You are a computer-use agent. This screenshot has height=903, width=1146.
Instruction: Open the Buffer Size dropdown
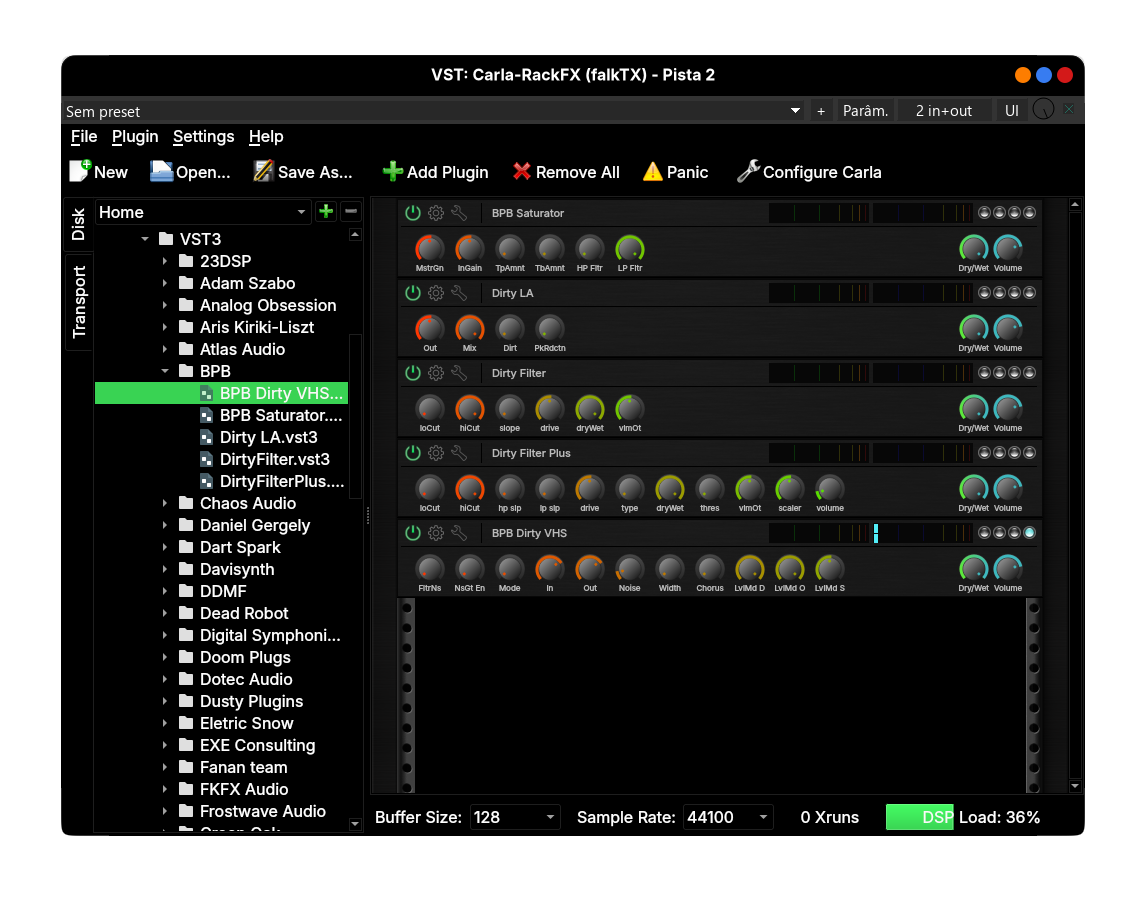515,817
